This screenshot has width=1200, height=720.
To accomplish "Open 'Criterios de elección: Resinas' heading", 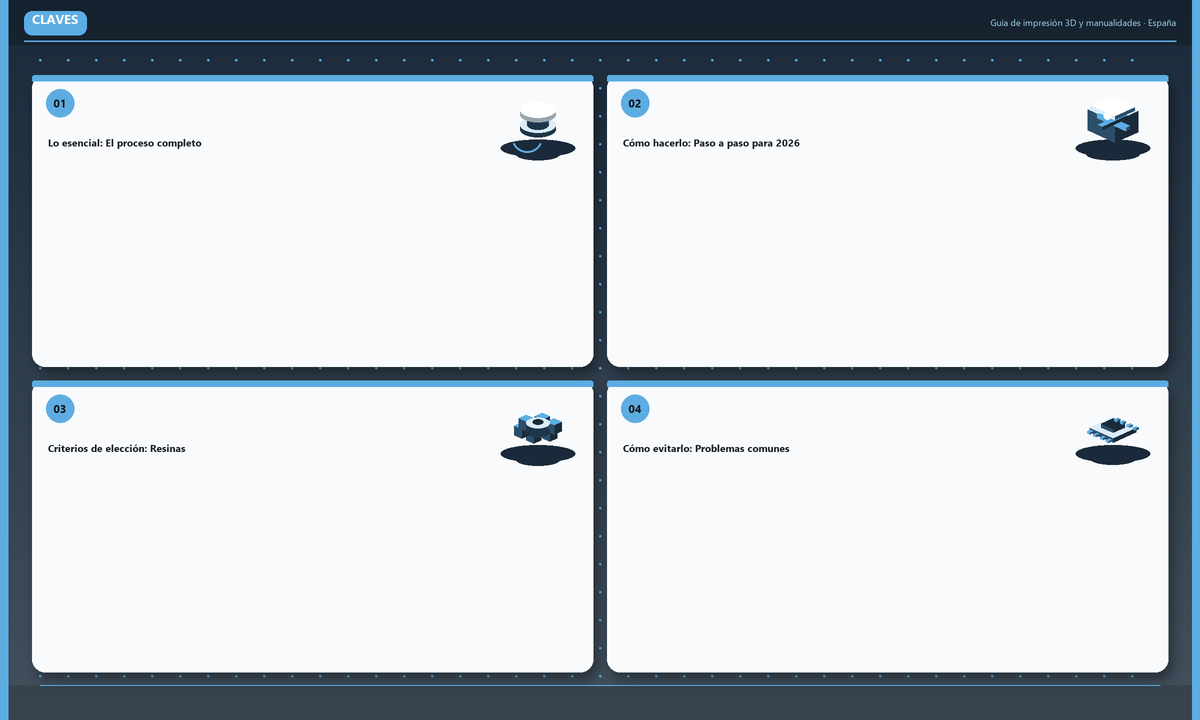I will (x=117, y=448).
